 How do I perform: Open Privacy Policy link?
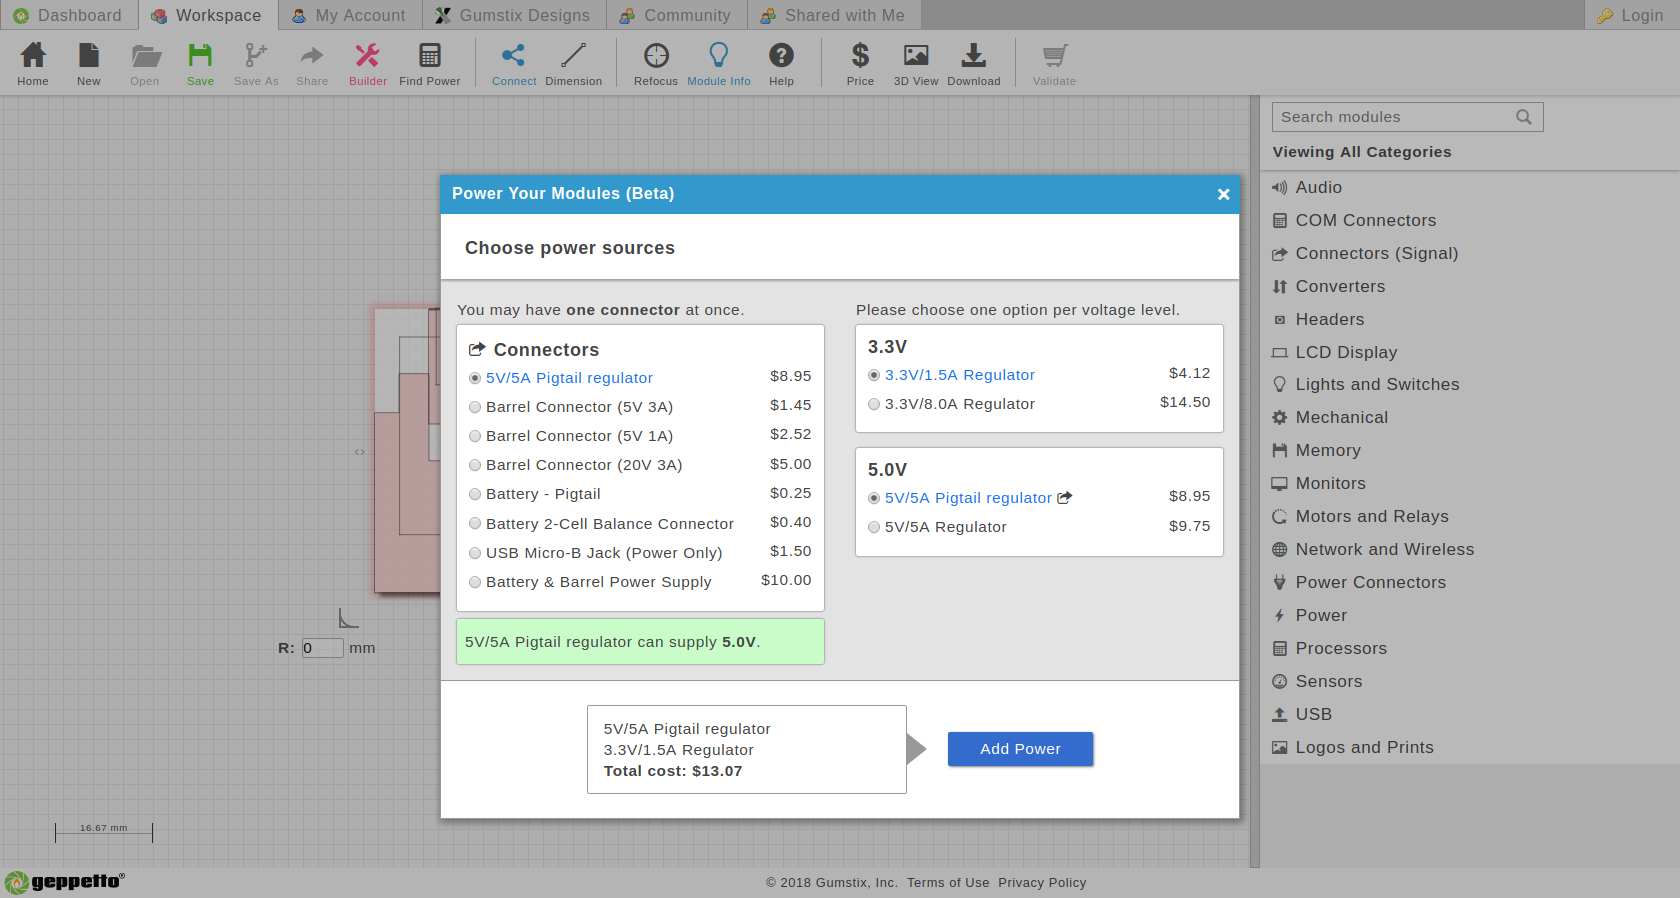tap(1042, 883)
